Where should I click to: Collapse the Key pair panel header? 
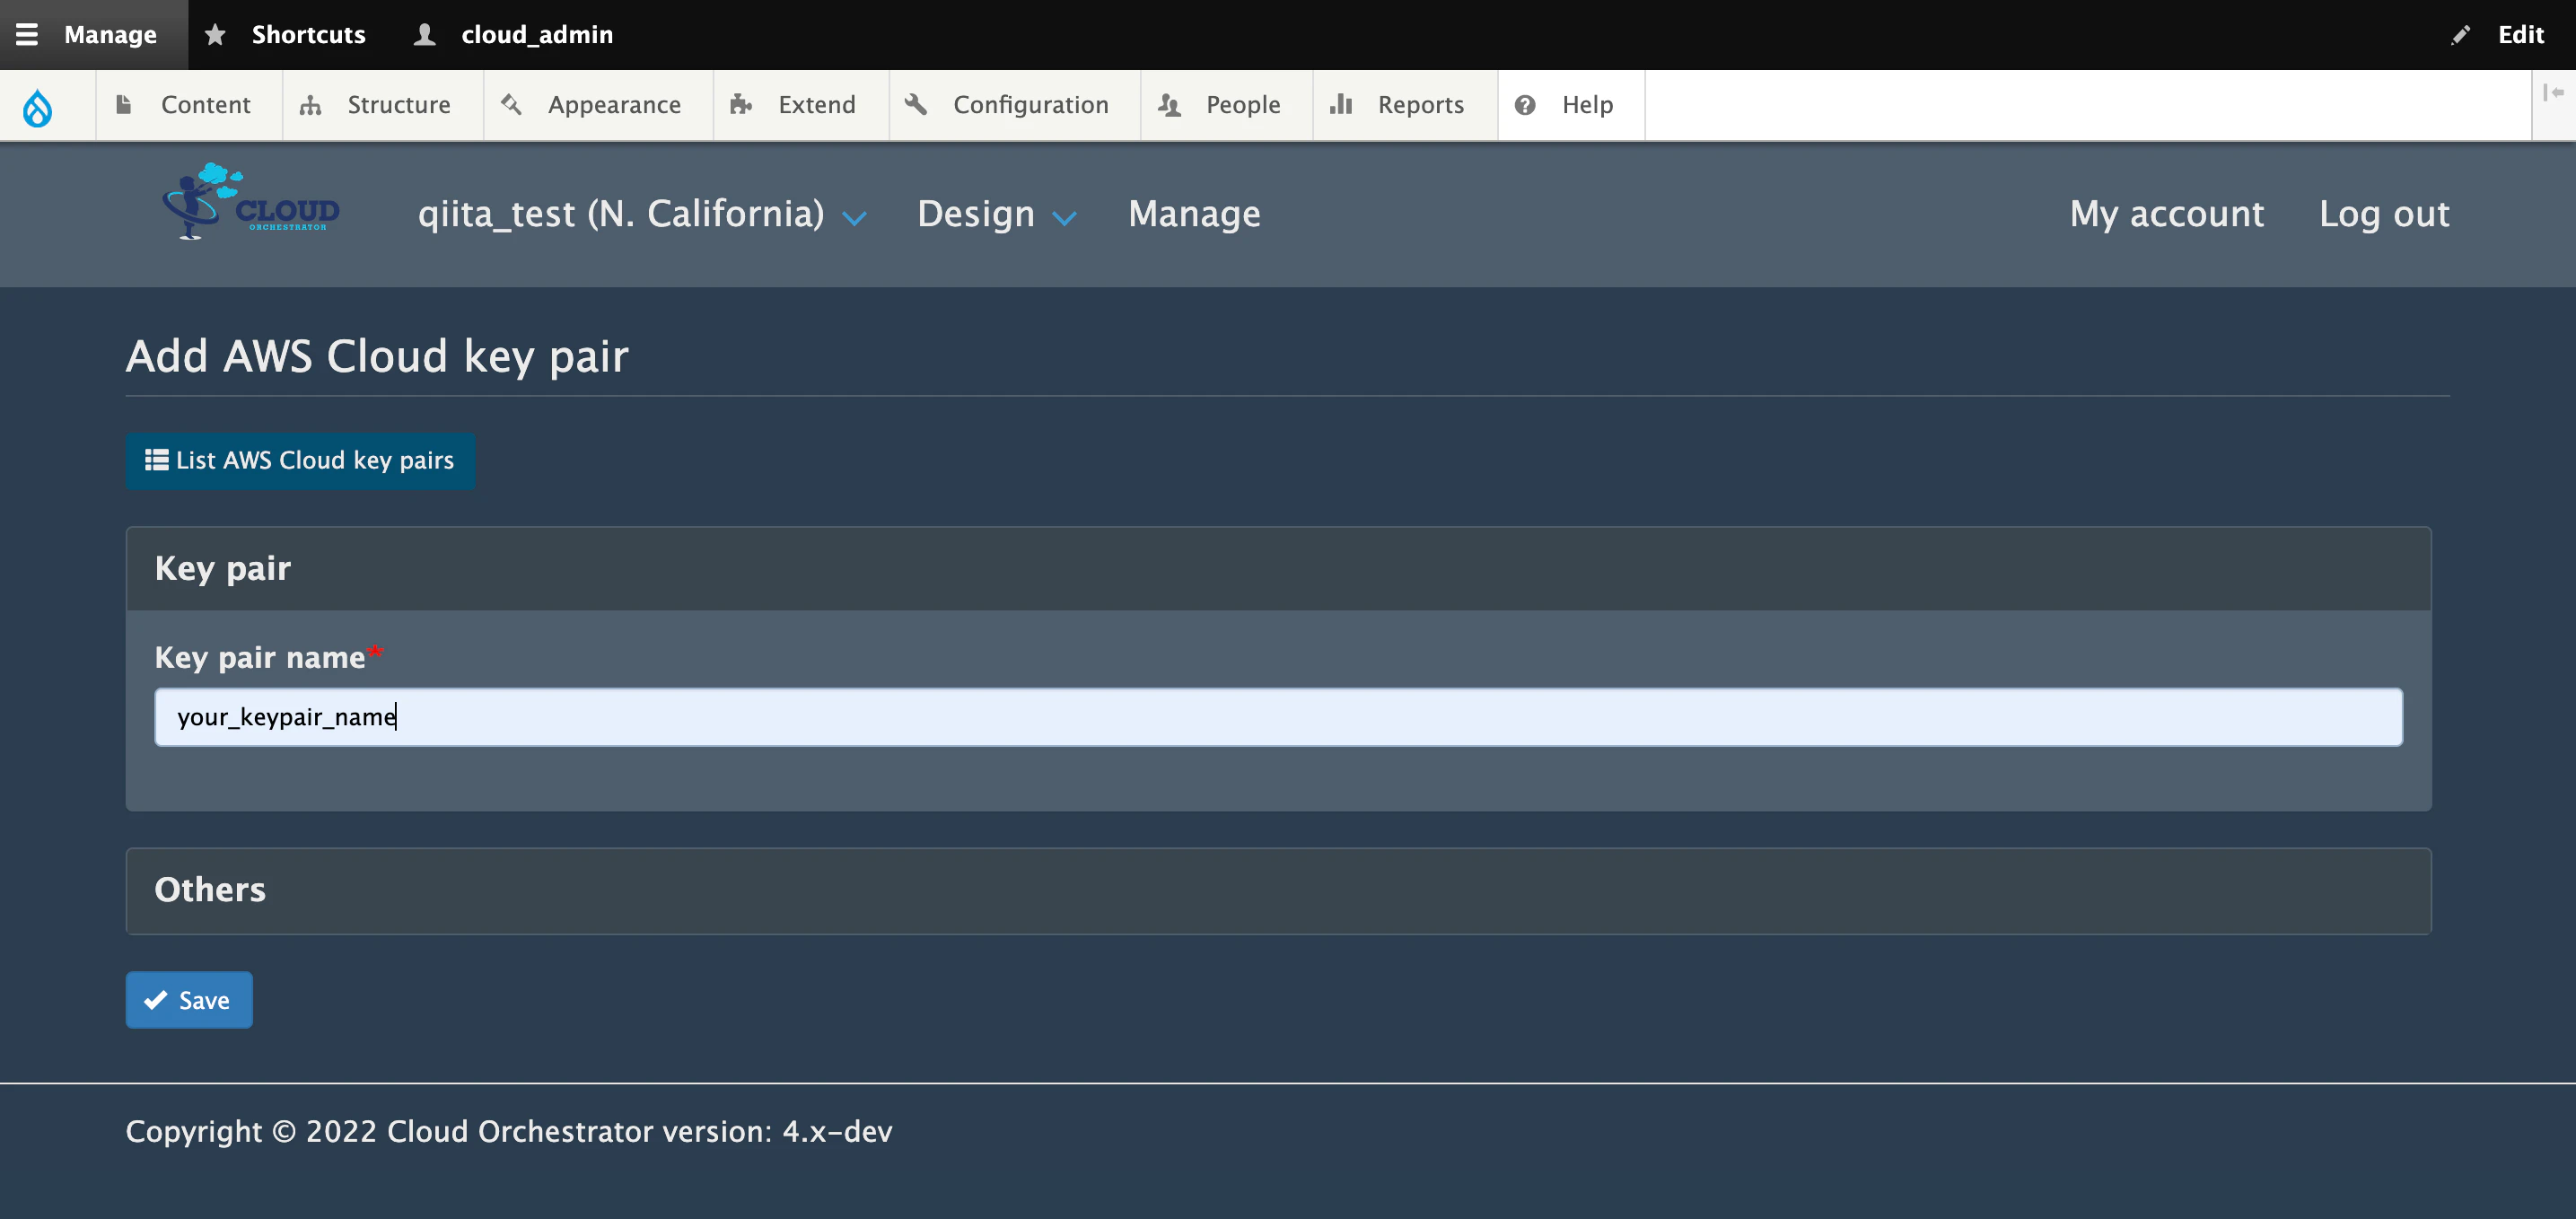(1278, 569)
